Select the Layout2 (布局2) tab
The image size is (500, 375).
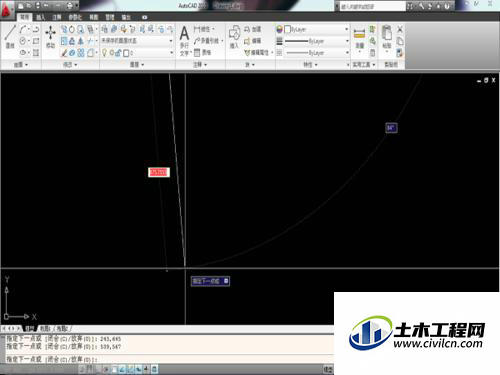(x=62, y=329)
